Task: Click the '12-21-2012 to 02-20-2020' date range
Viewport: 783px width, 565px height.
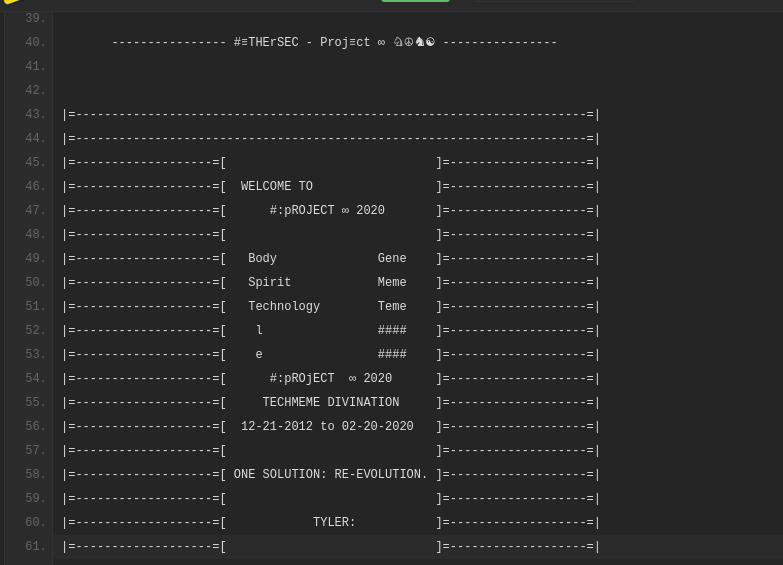Action: [327, 426]
